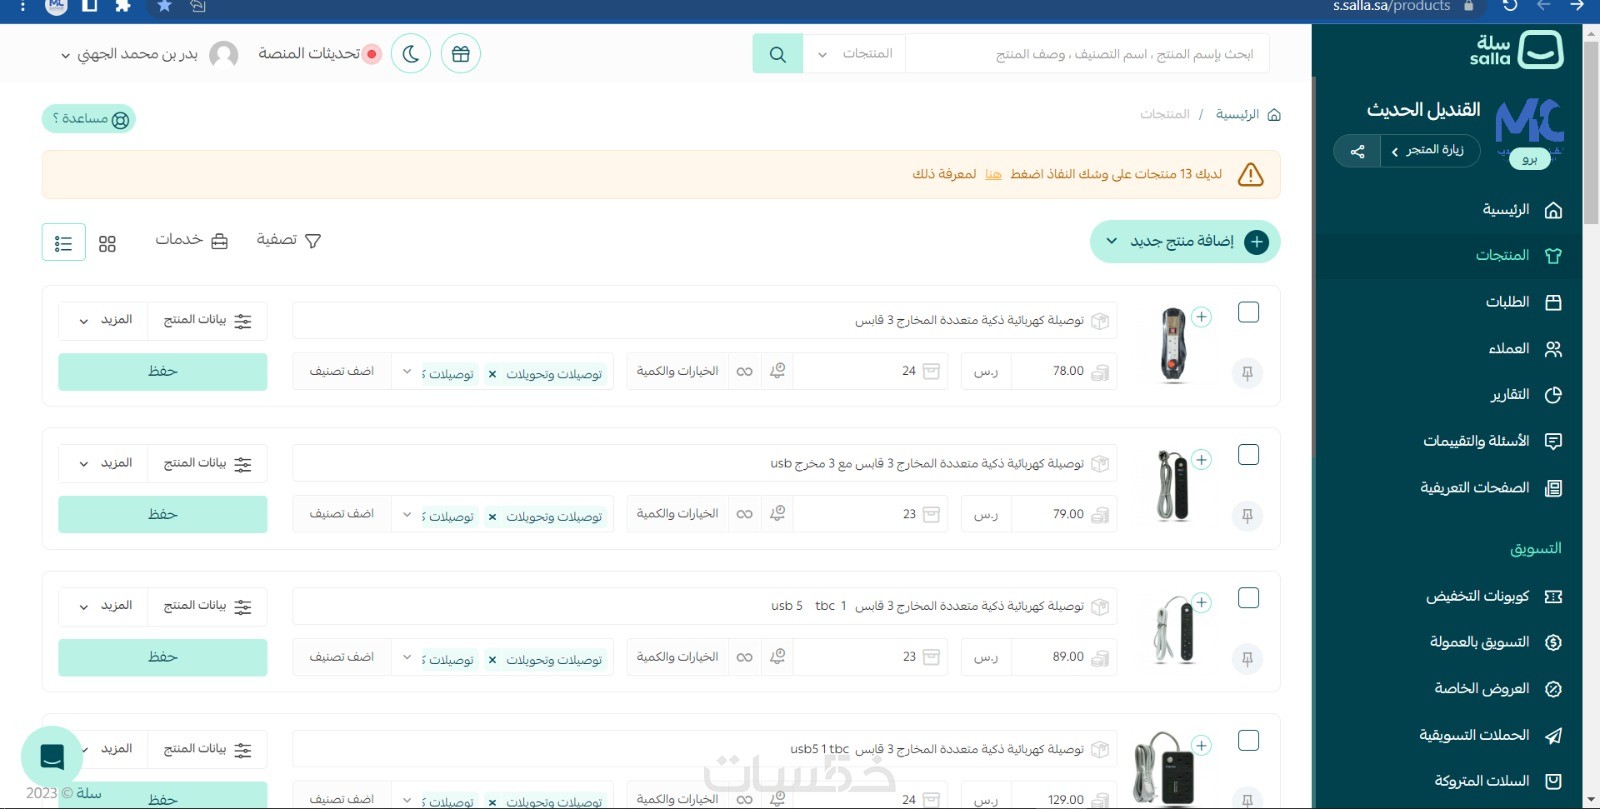Add image to the 78.00 product
This screenshot has width=1600, height=809.
click(x=1201, y=317)
